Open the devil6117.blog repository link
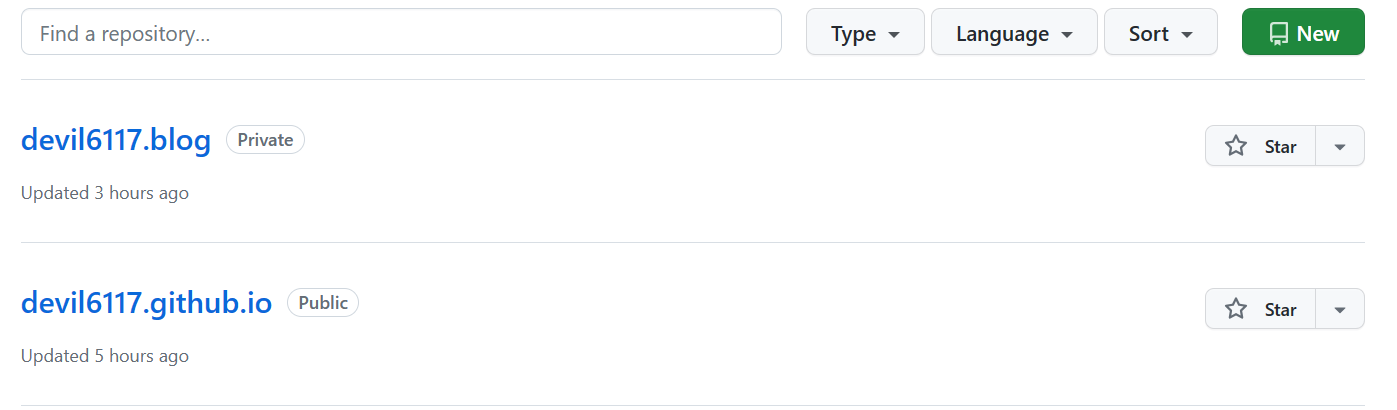Image resolution: width=1397 pixels, height=410 pixels. (x=116, y=140)
